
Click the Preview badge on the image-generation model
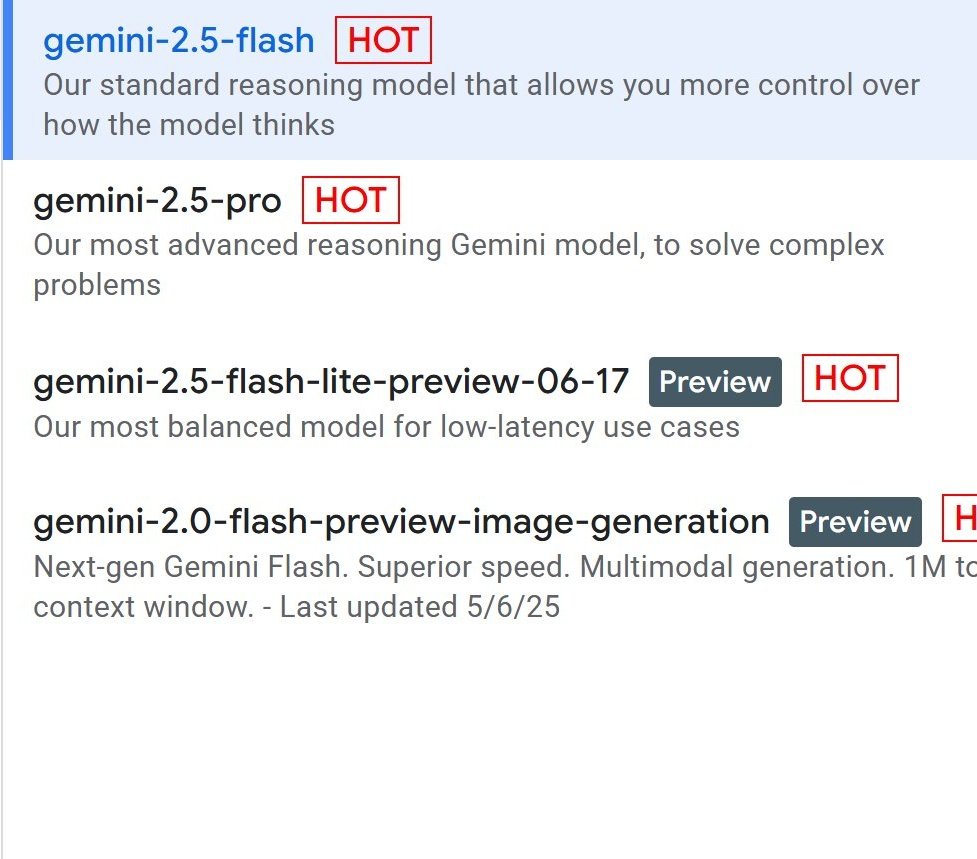click(x=855, y=521)
